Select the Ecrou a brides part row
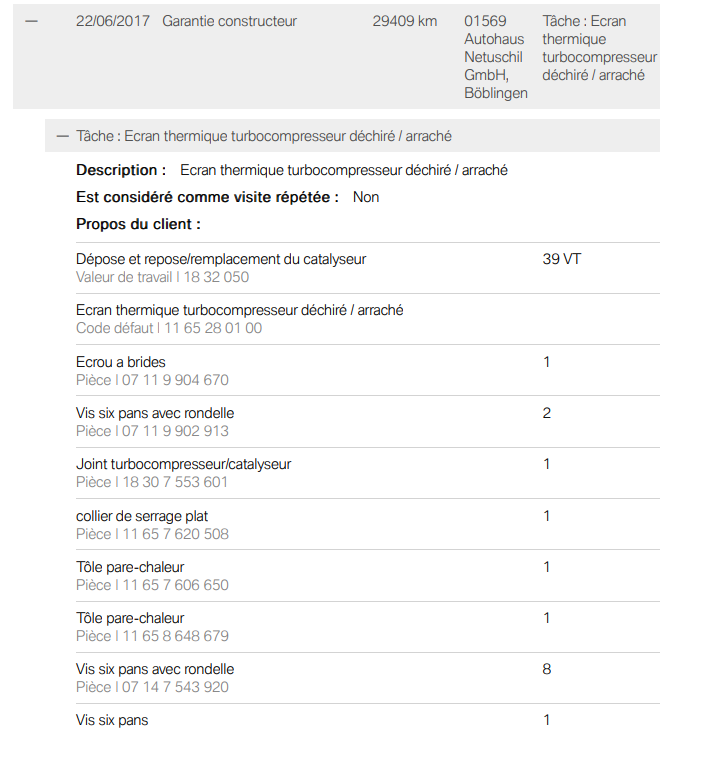 pyautogui.click(x=368, y=370)
